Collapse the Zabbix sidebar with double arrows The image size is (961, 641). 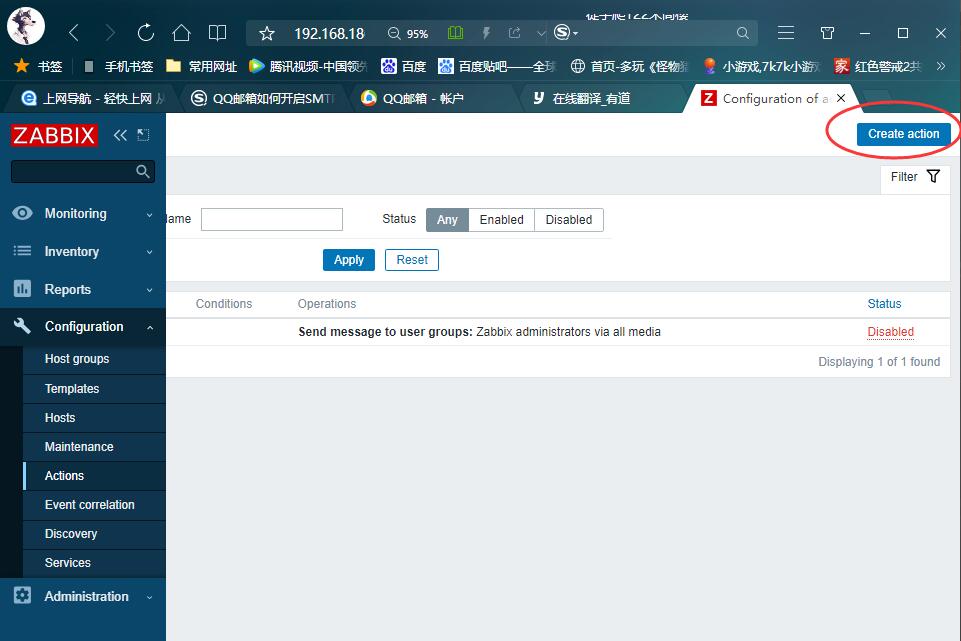click(120, 135)
